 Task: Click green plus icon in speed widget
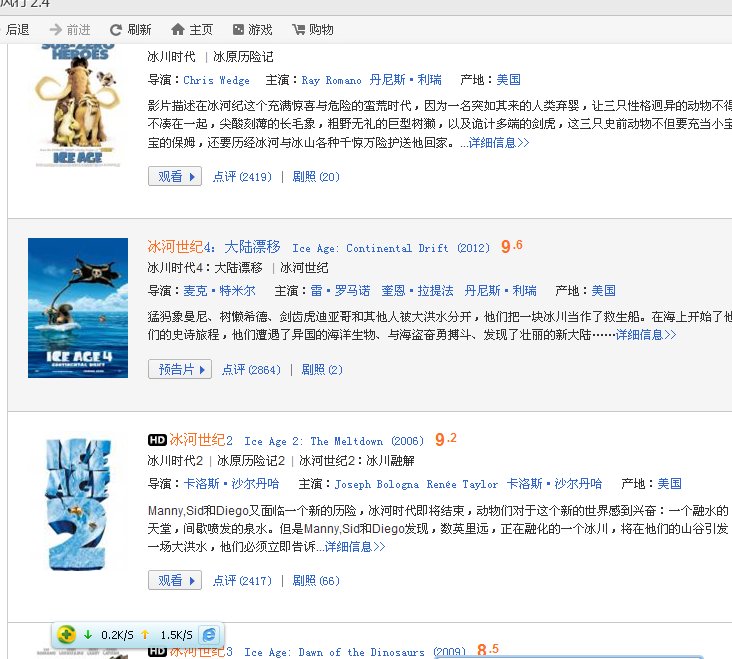coord(66,634)
